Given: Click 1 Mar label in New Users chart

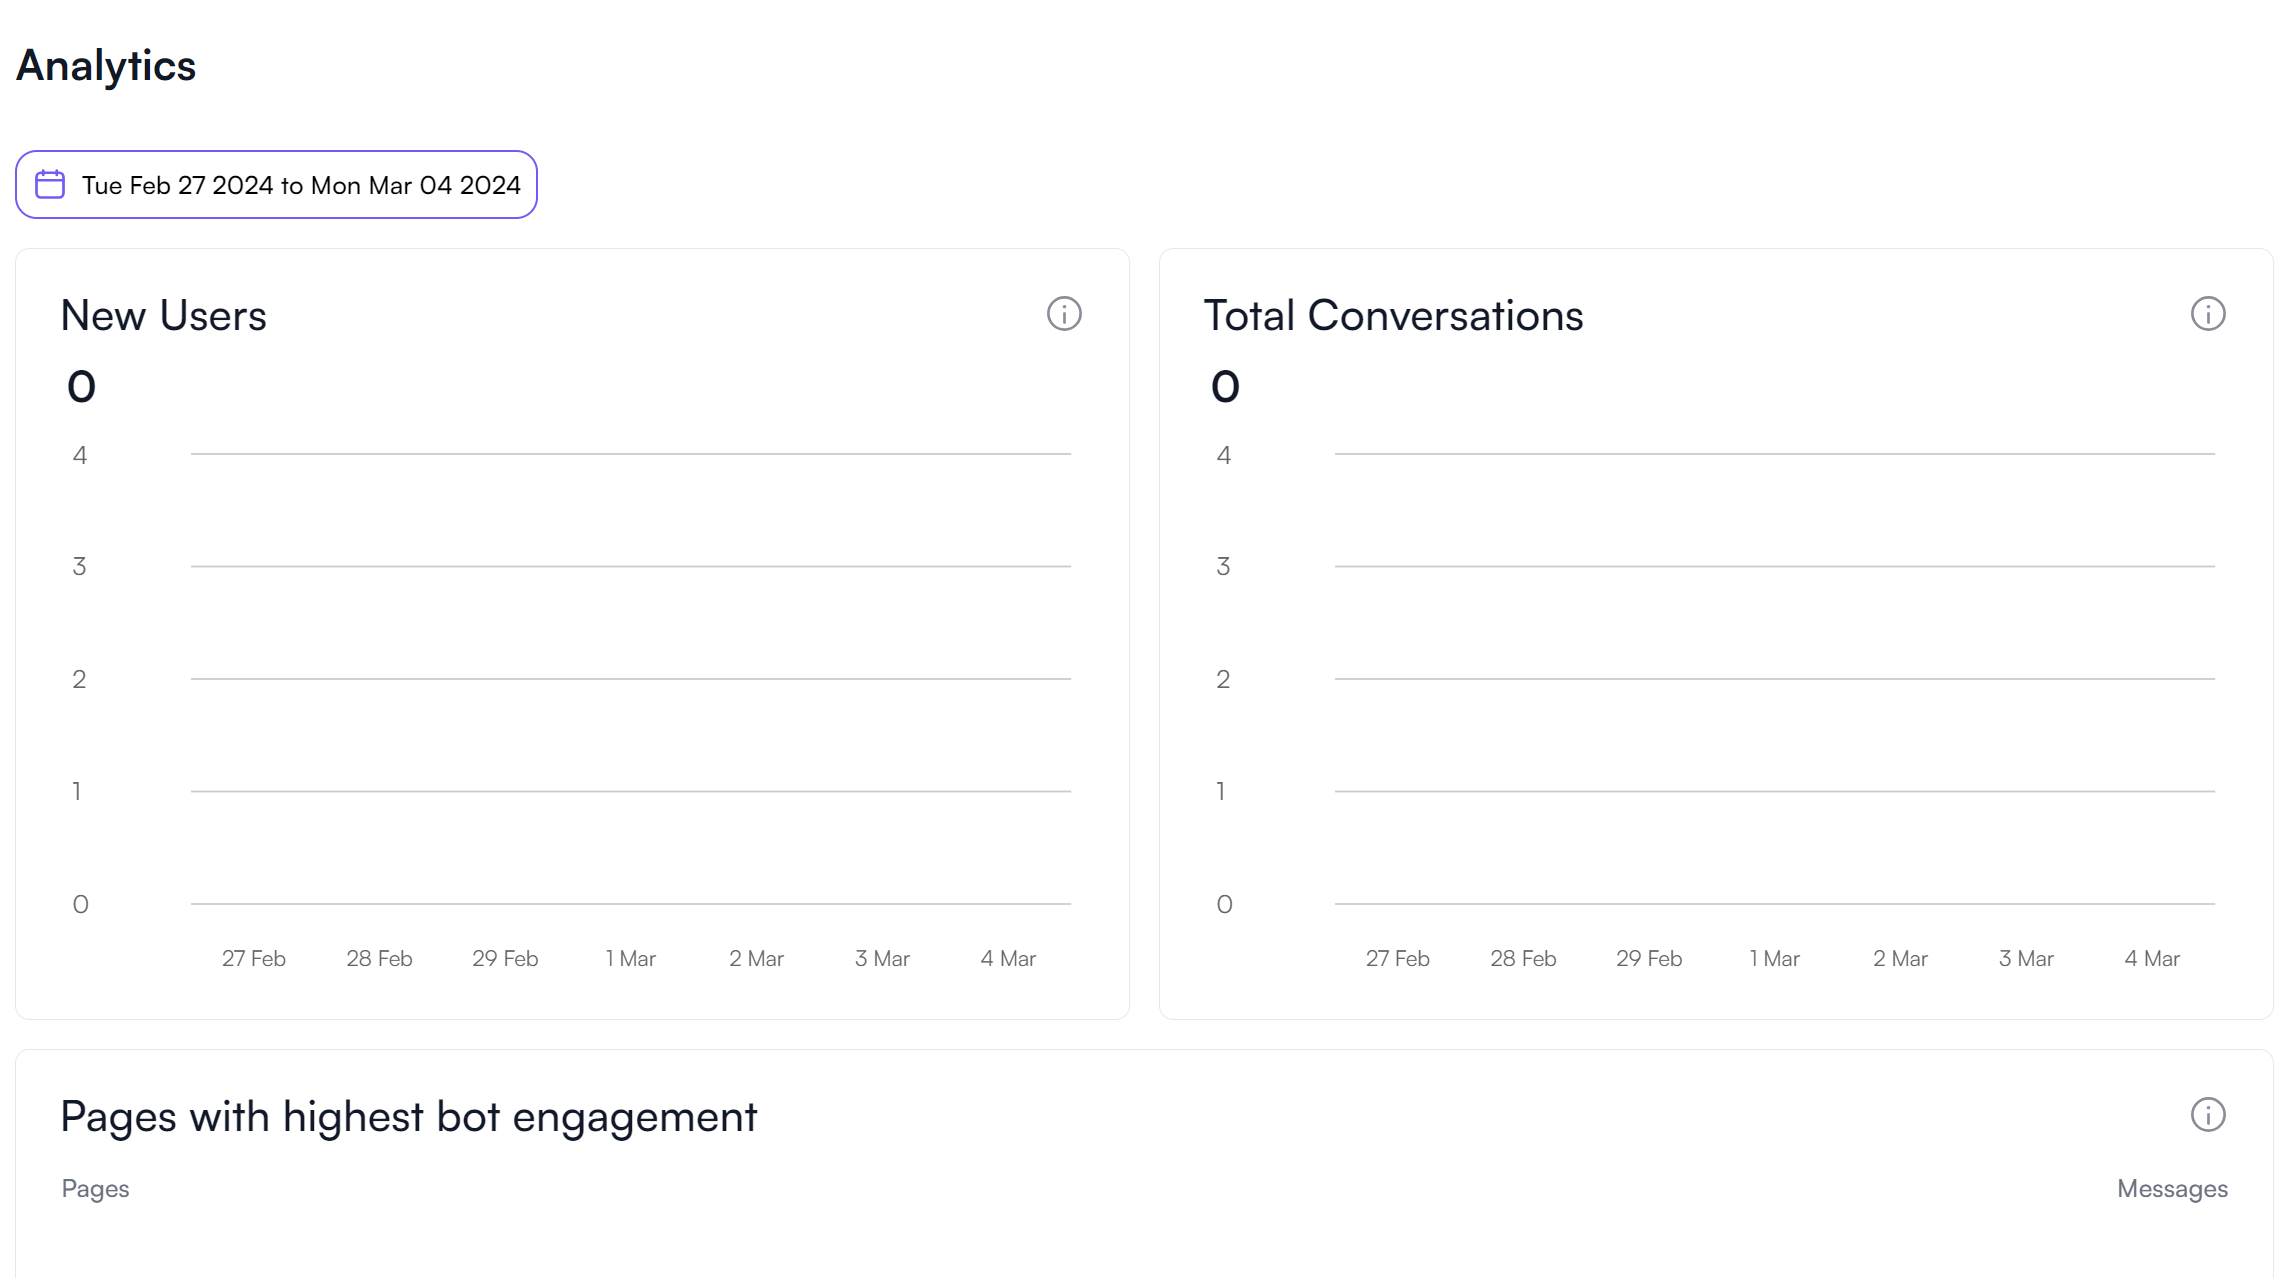Looking at the screenshot, I should (630, 958).
